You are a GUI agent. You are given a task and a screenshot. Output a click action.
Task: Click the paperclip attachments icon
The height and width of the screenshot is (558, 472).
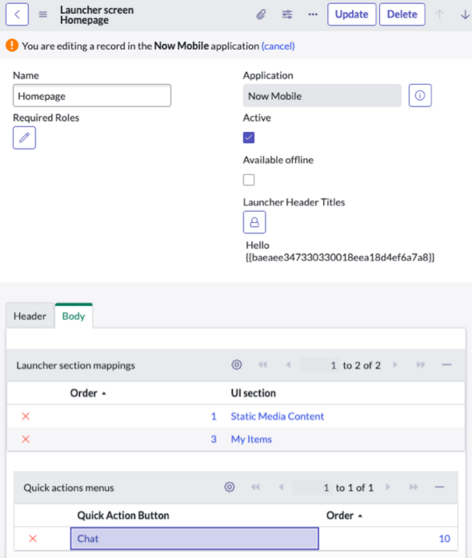coord(261,15)
